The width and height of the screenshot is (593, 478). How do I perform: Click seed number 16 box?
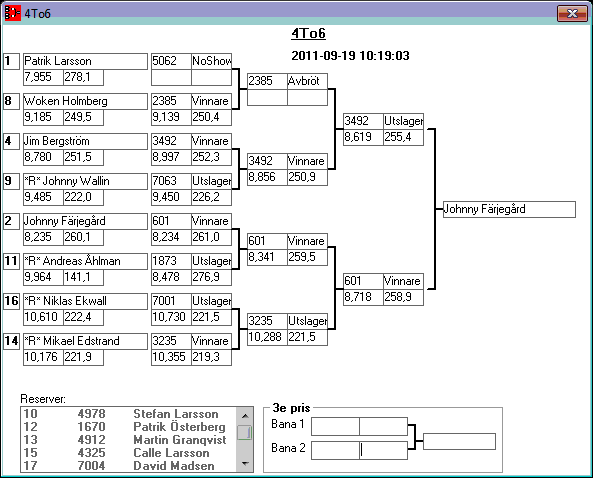pyautogui.click(x=11, y=301)
